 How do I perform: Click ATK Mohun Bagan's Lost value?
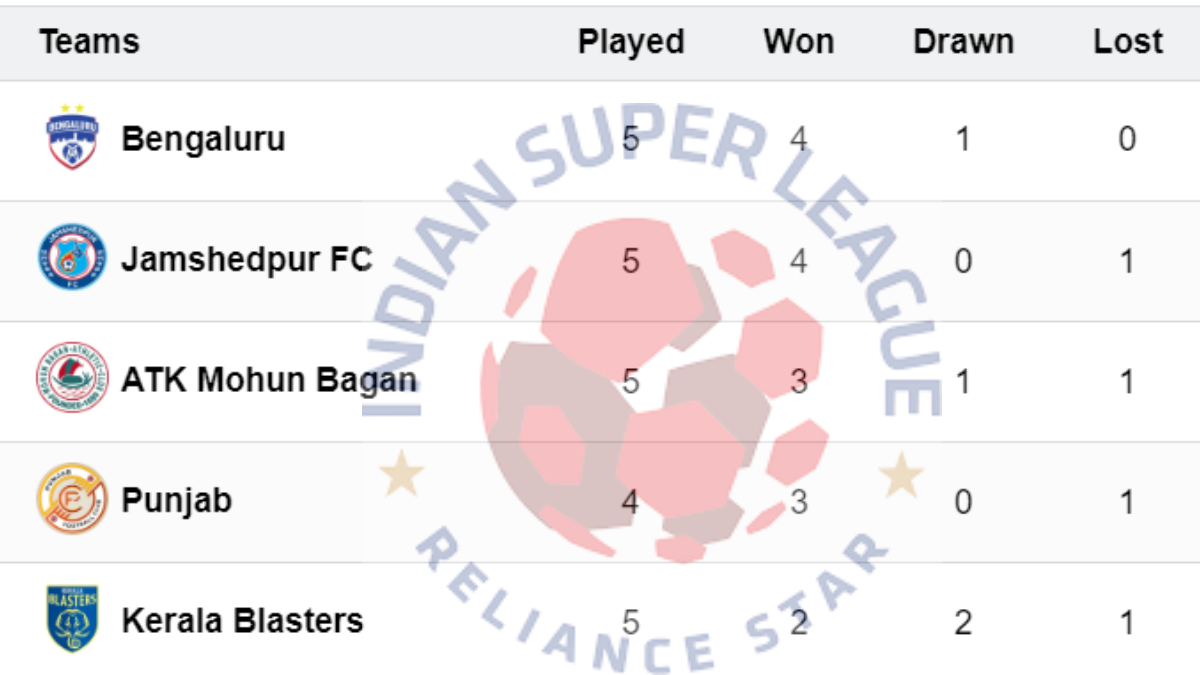[1127, 381]
